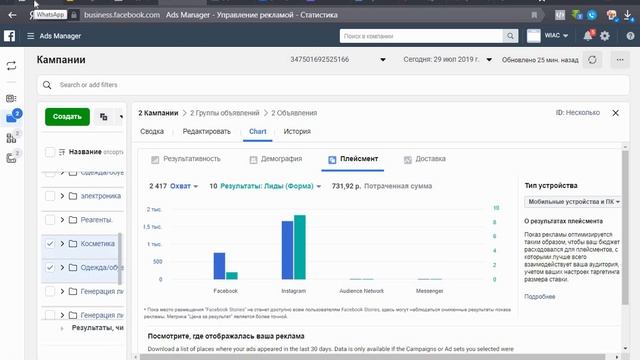
Task: Click the sort icon beside Название
Action: 62,152
